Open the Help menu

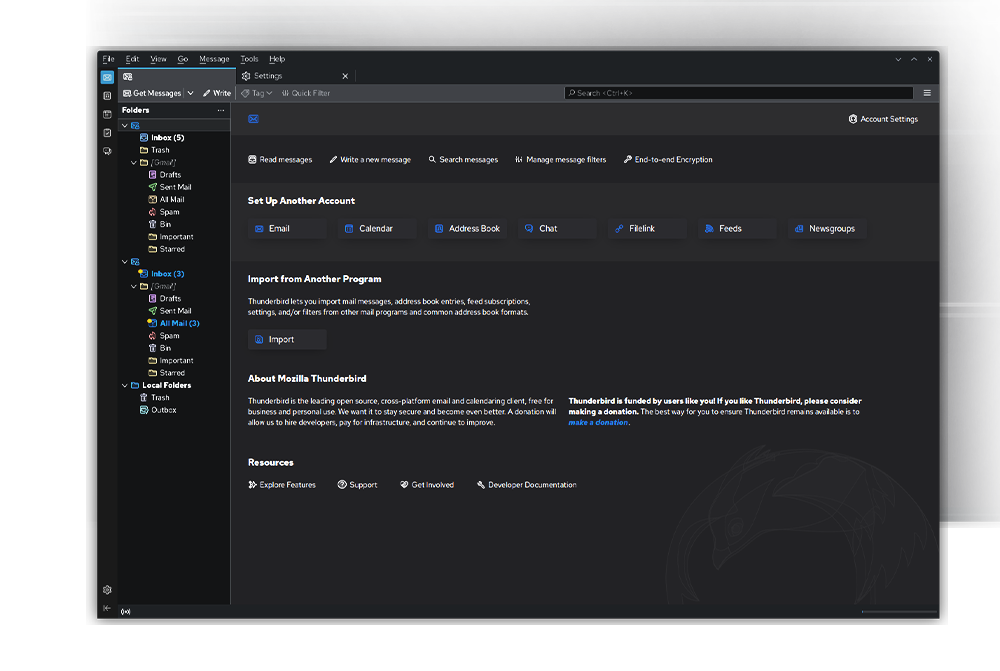click(277, 59)
